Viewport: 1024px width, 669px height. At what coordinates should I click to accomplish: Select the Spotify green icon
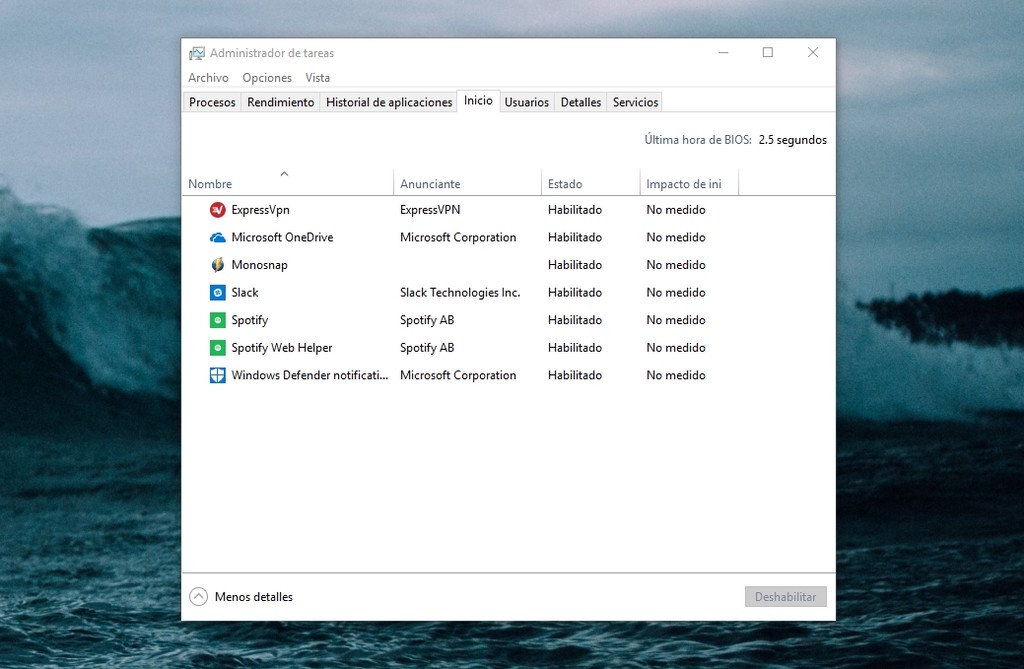(x=217, y=320)
